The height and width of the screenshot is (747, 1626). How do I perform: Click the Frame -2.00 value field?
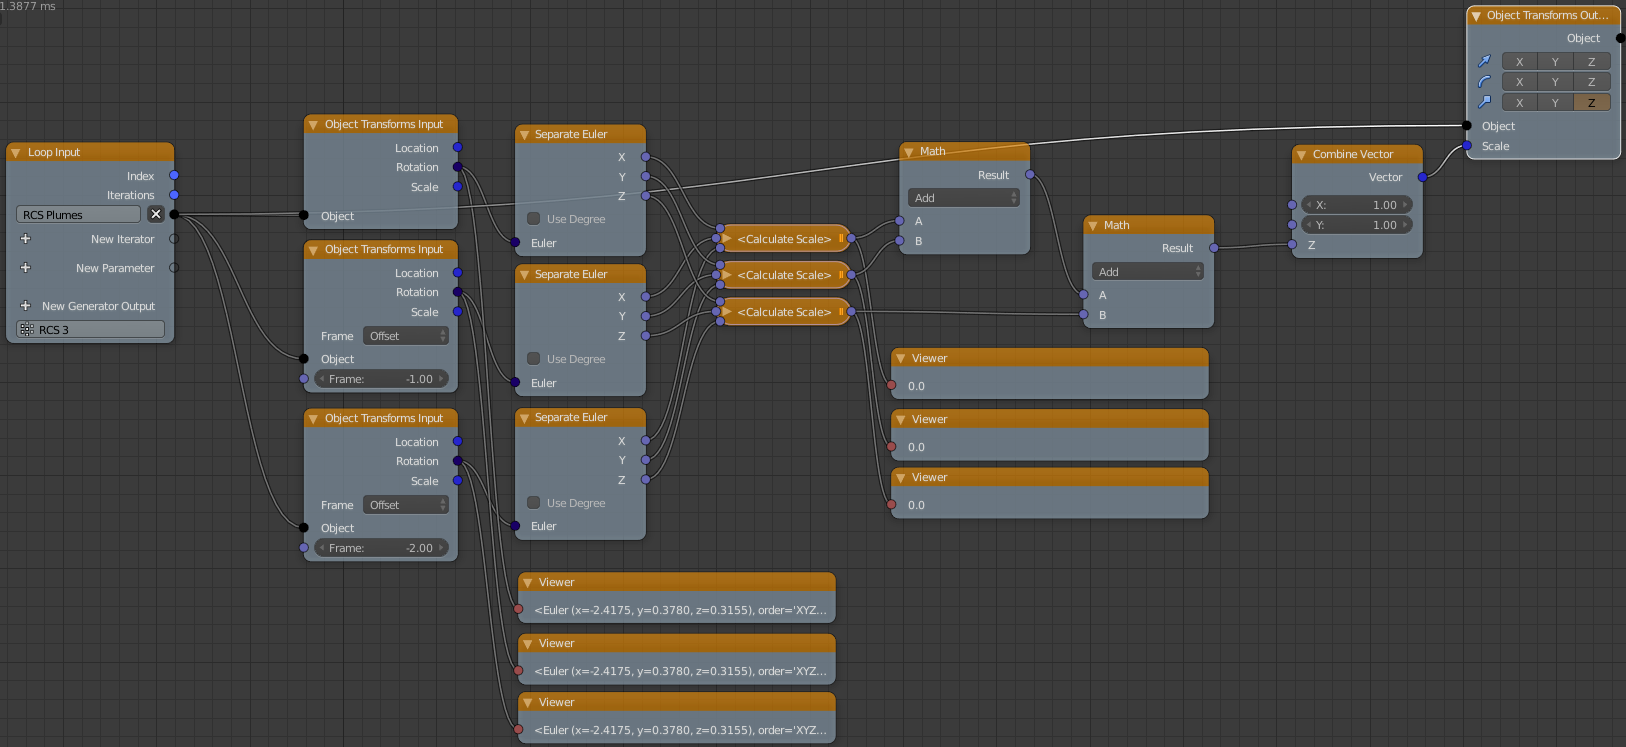click(x=381, y=548)
